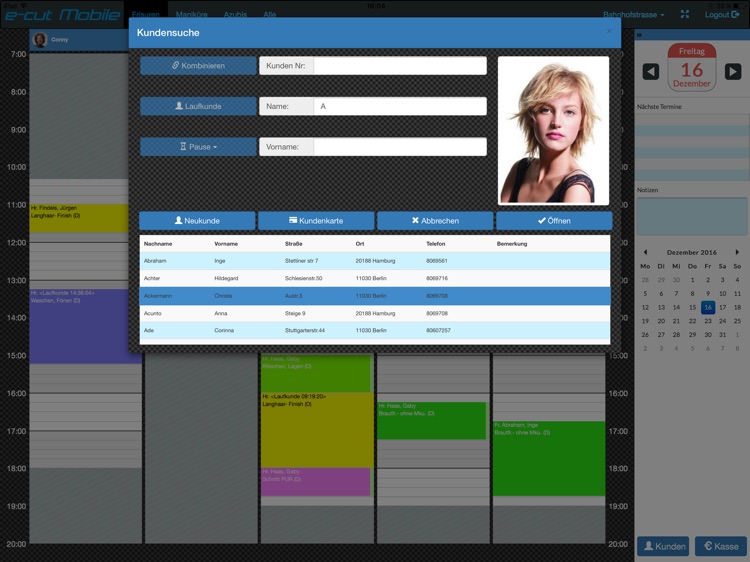Open the Laufkunde 09:19:20 Langhaar-Finish appointment
750x562 pixels.
coord(317,430)
